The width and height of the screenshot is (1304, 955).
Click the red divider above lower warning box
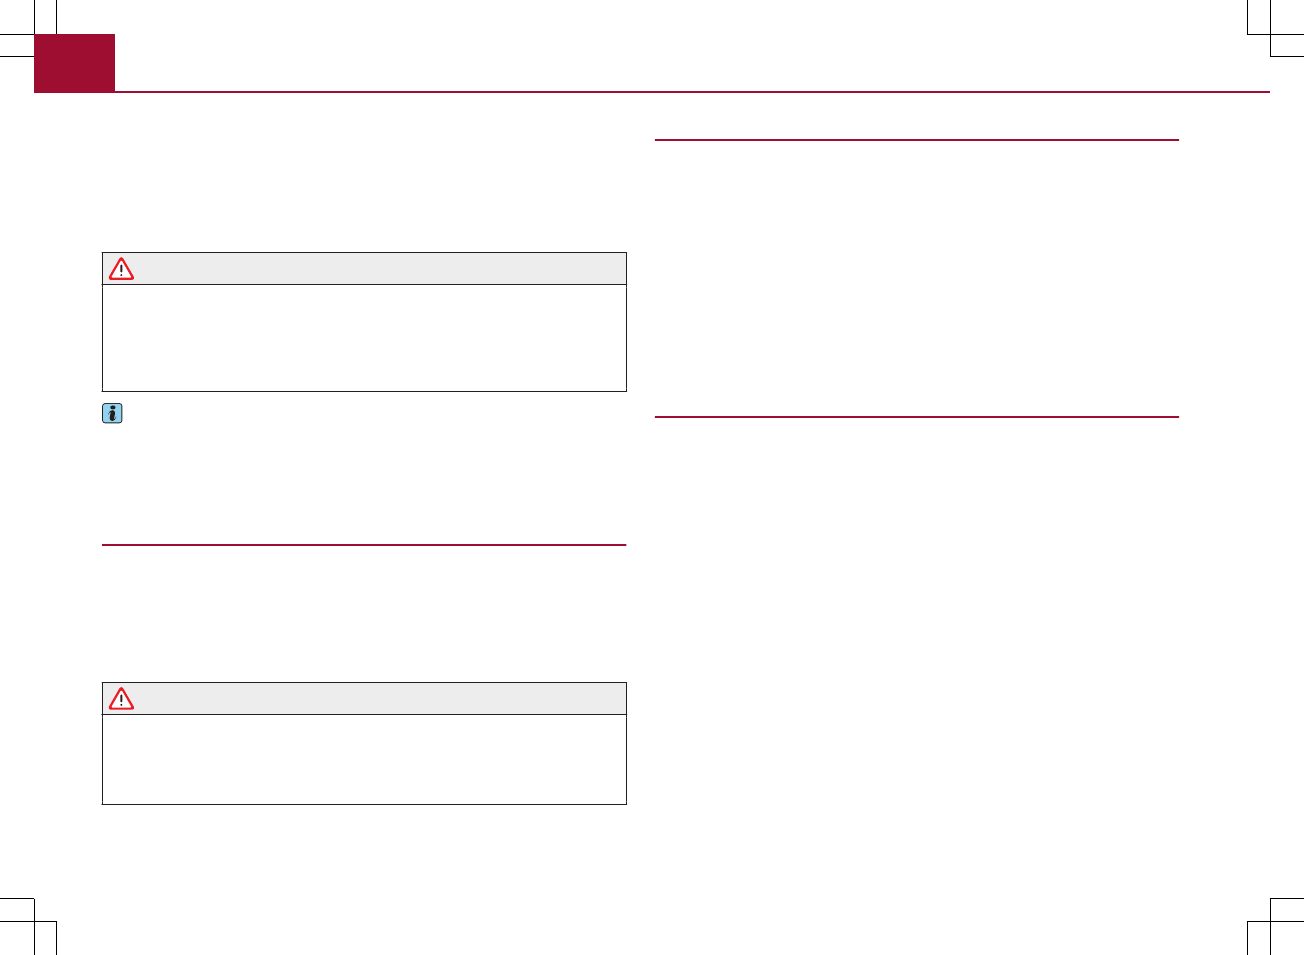pyautogui.click(x=364, y=545)
